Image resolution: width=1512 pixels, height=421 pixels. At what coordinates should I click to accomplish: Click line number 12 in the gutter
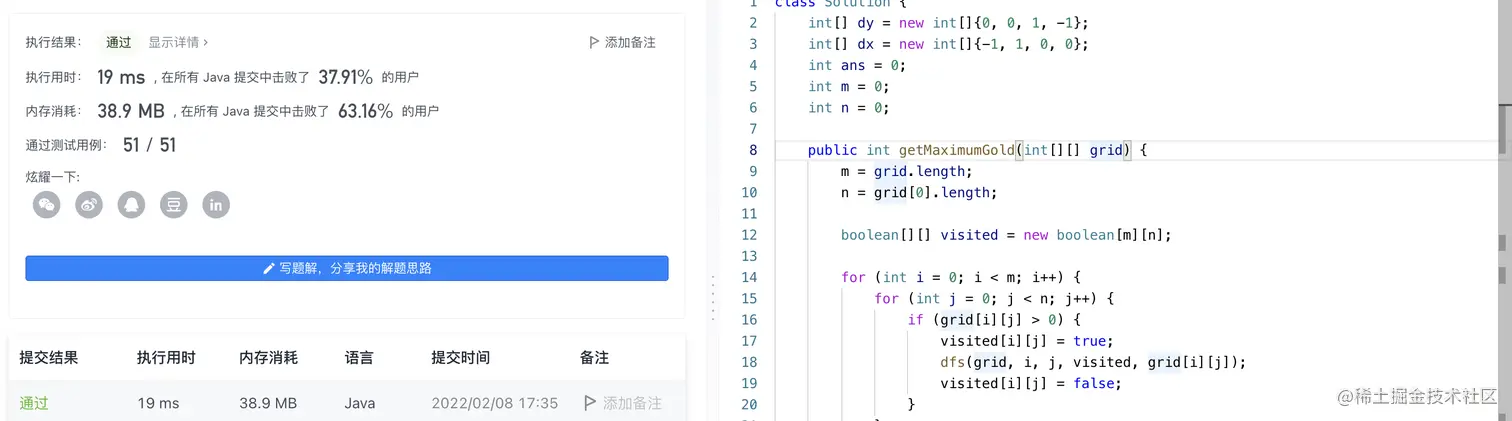click(749, 235)
